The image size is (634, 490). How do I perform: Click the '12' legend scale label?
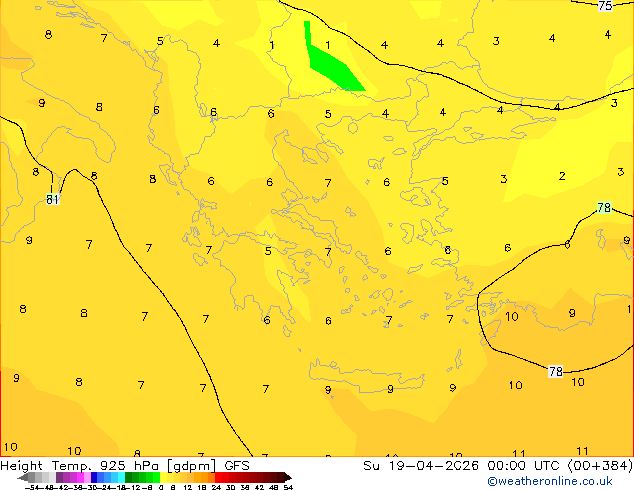187,487
